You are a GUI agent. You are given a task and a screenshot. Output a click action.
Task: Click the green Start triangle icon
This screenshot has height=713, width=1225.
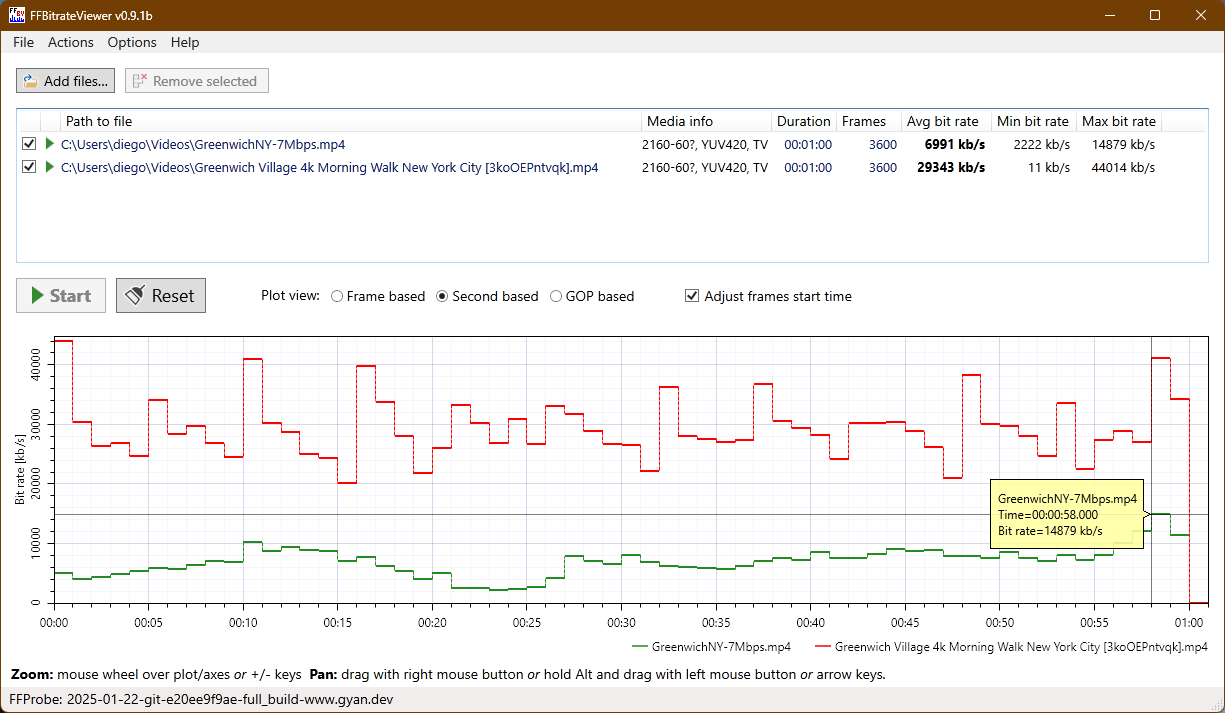pos(37,295)
